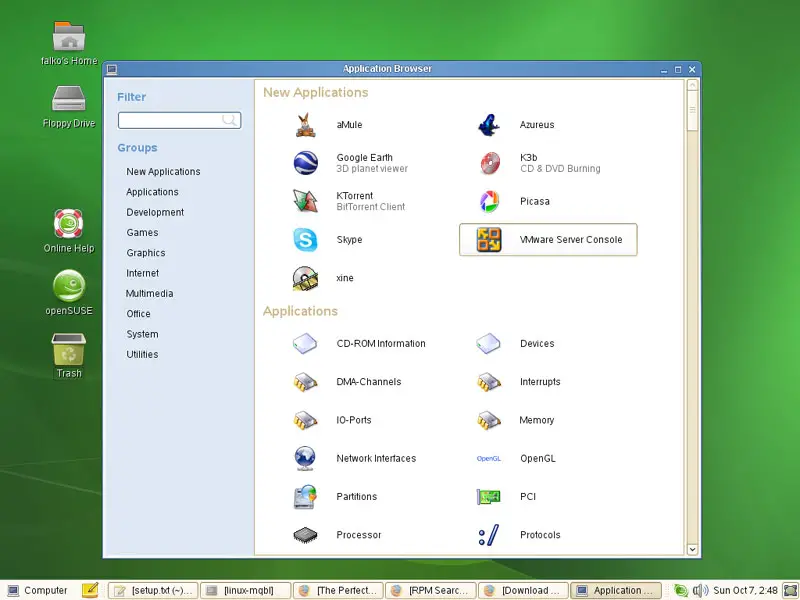This screenshot has height=600, width=800.
Task: Launch the xine media player icon
Action: point(305,278)
